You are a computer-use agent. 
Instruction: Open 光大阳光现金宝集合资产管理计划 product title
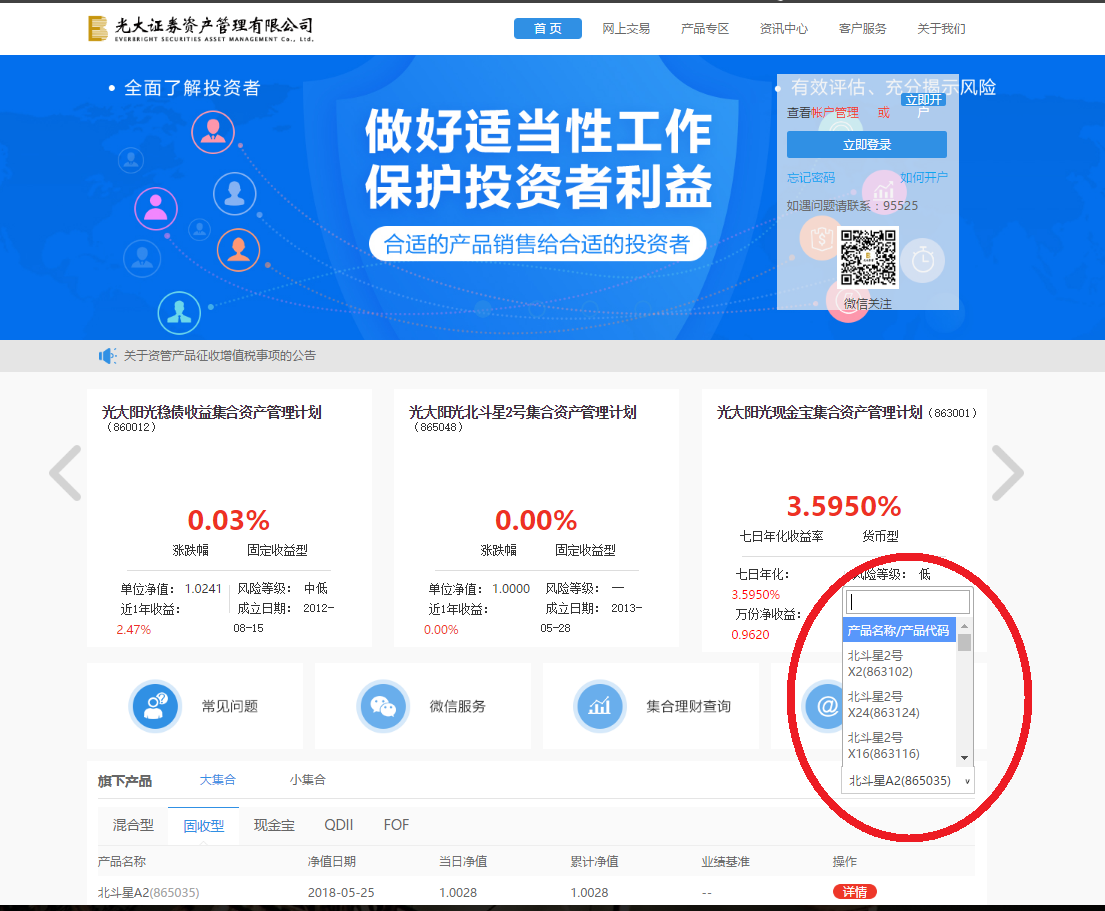tap(820, 412)
